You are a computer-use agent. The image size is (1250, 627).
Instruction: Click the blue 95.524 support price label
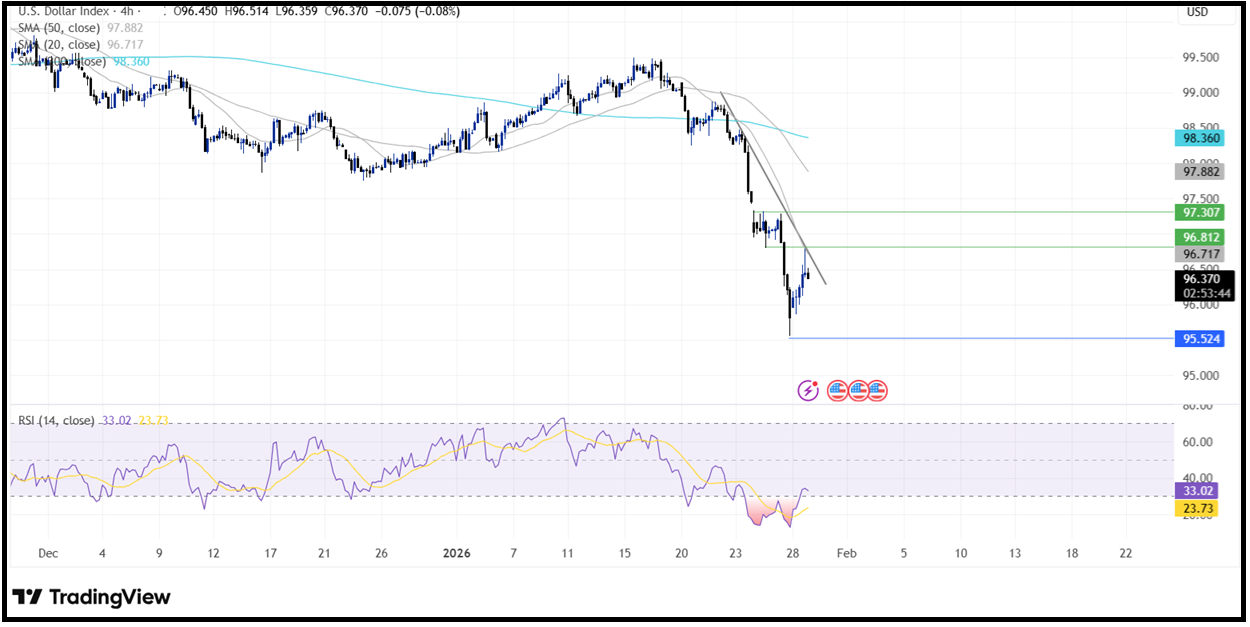click(1200, 340)
